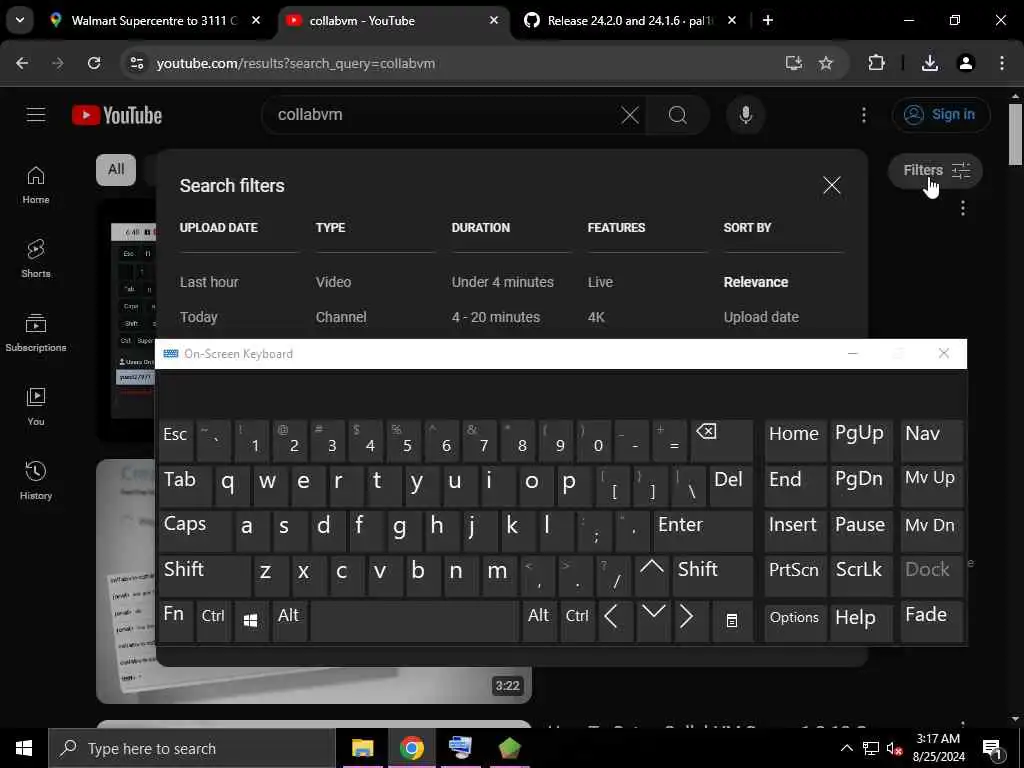Viewport: 1024px width, 768px height.
Task: Open Shorts in sidebar
Action: (x=36, y=259)
